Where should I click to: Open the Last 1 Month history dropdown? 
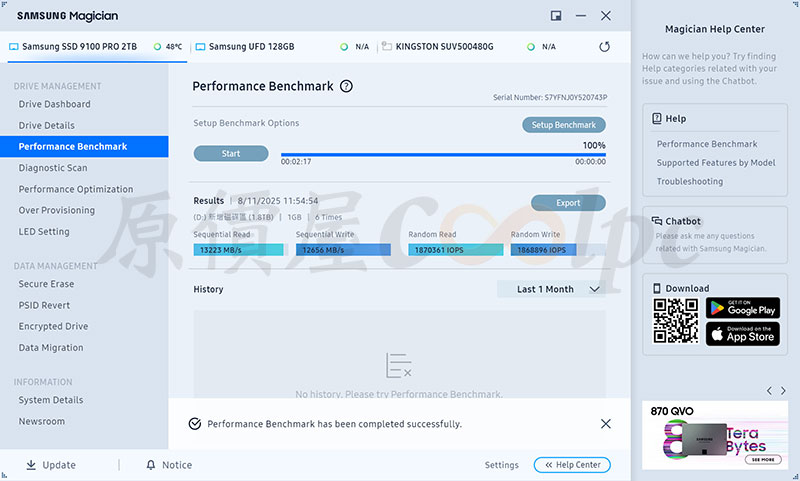pos(551,289)
